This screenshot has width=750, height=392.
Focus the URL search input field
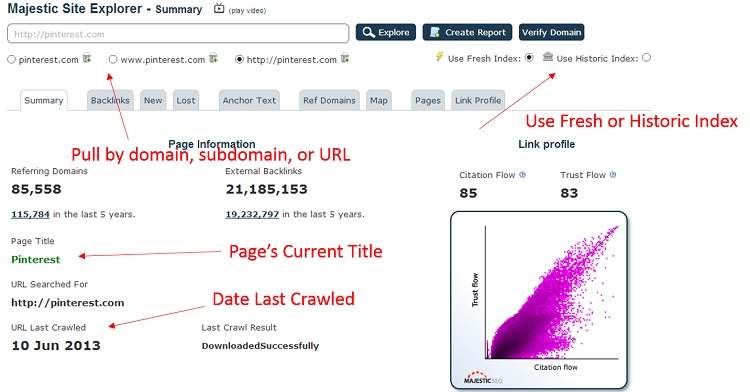[x=178, y=33]
